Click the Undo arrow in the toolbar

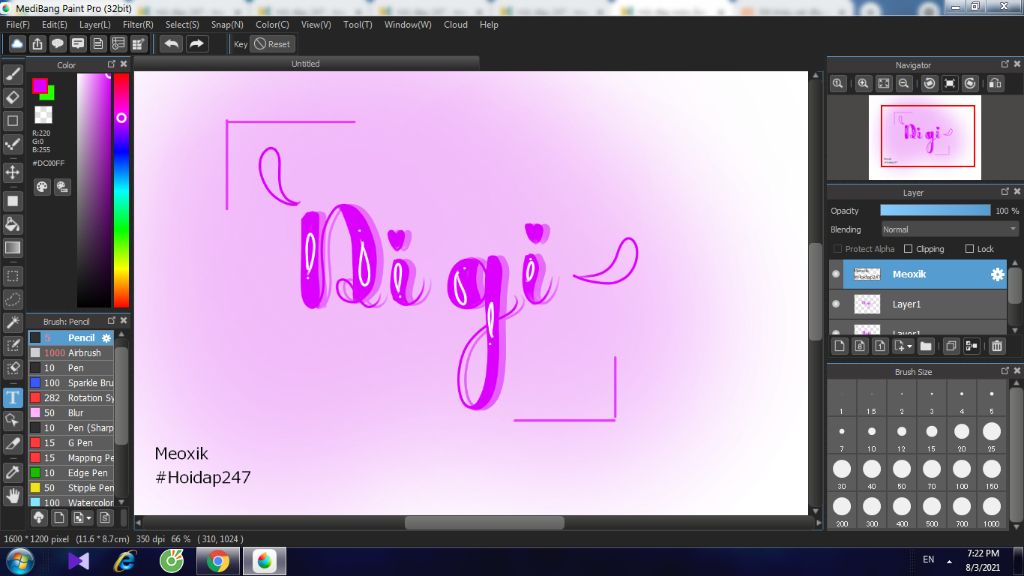pos(170,43)
